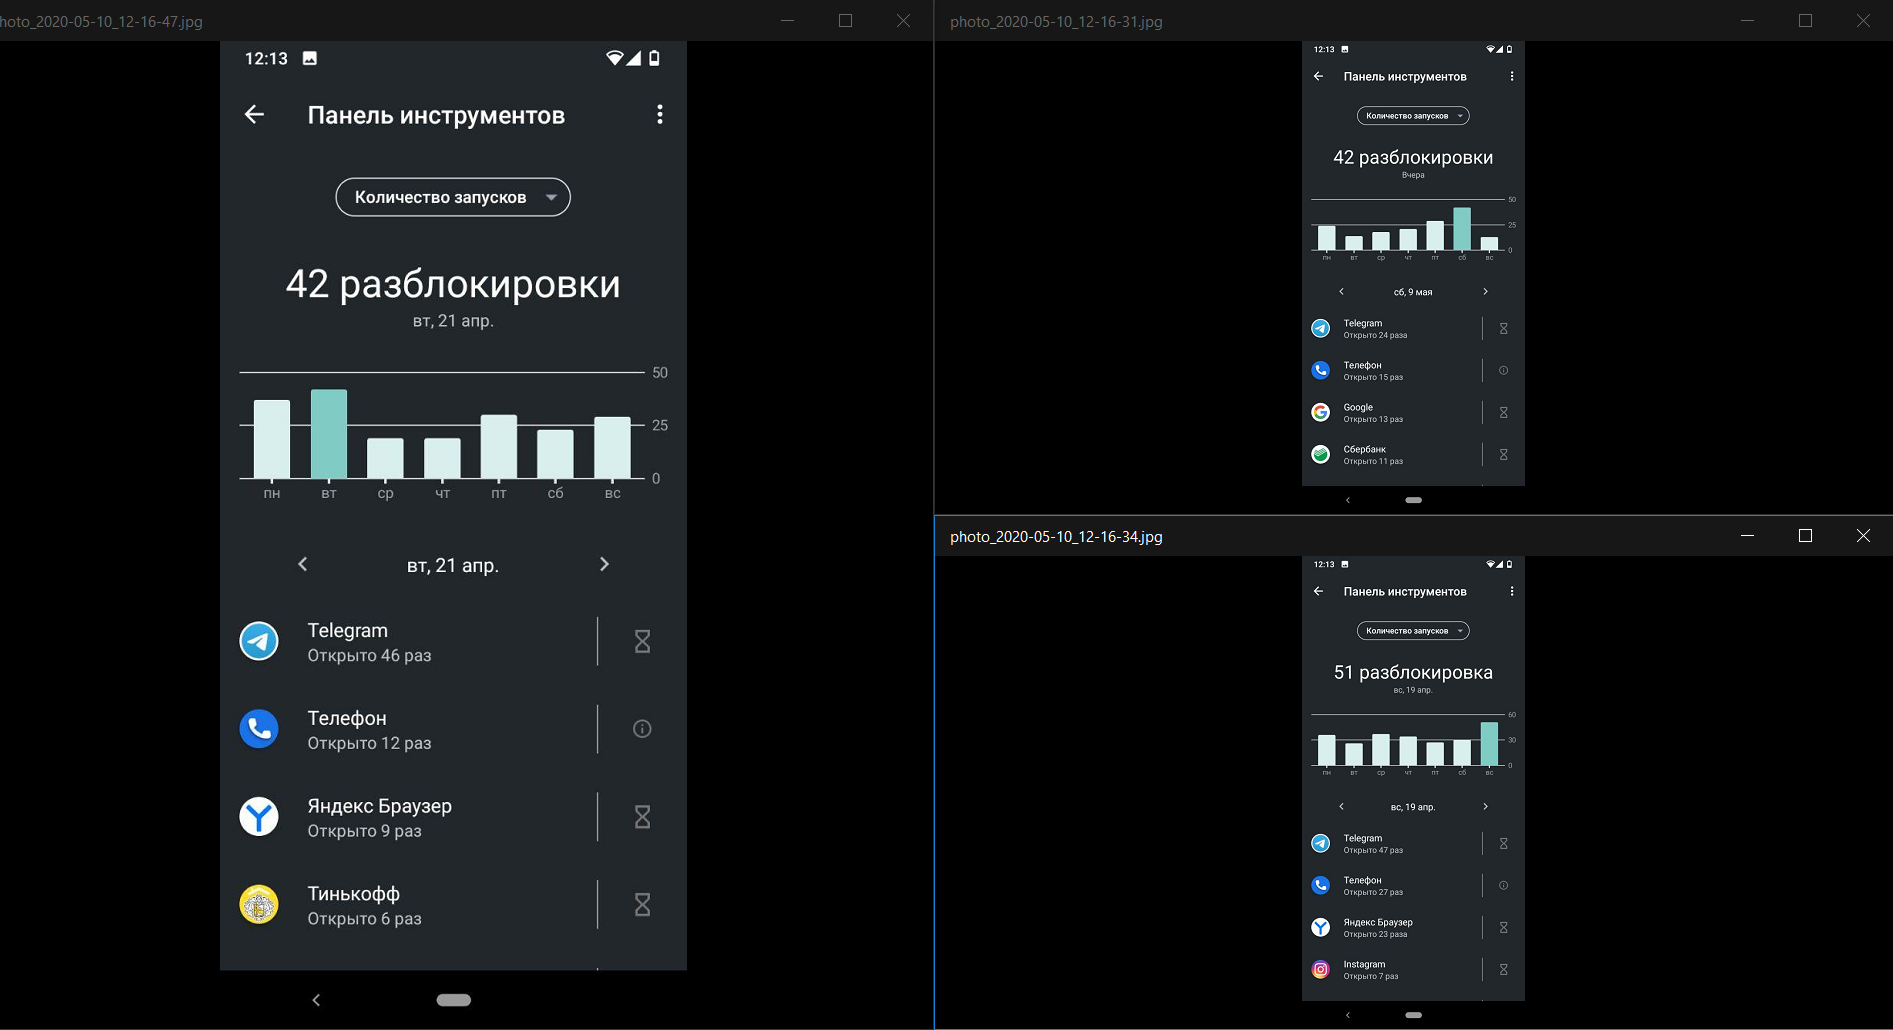Select the вс bar in the large chart
The image size is (1893, 1030).
(612, 447)
